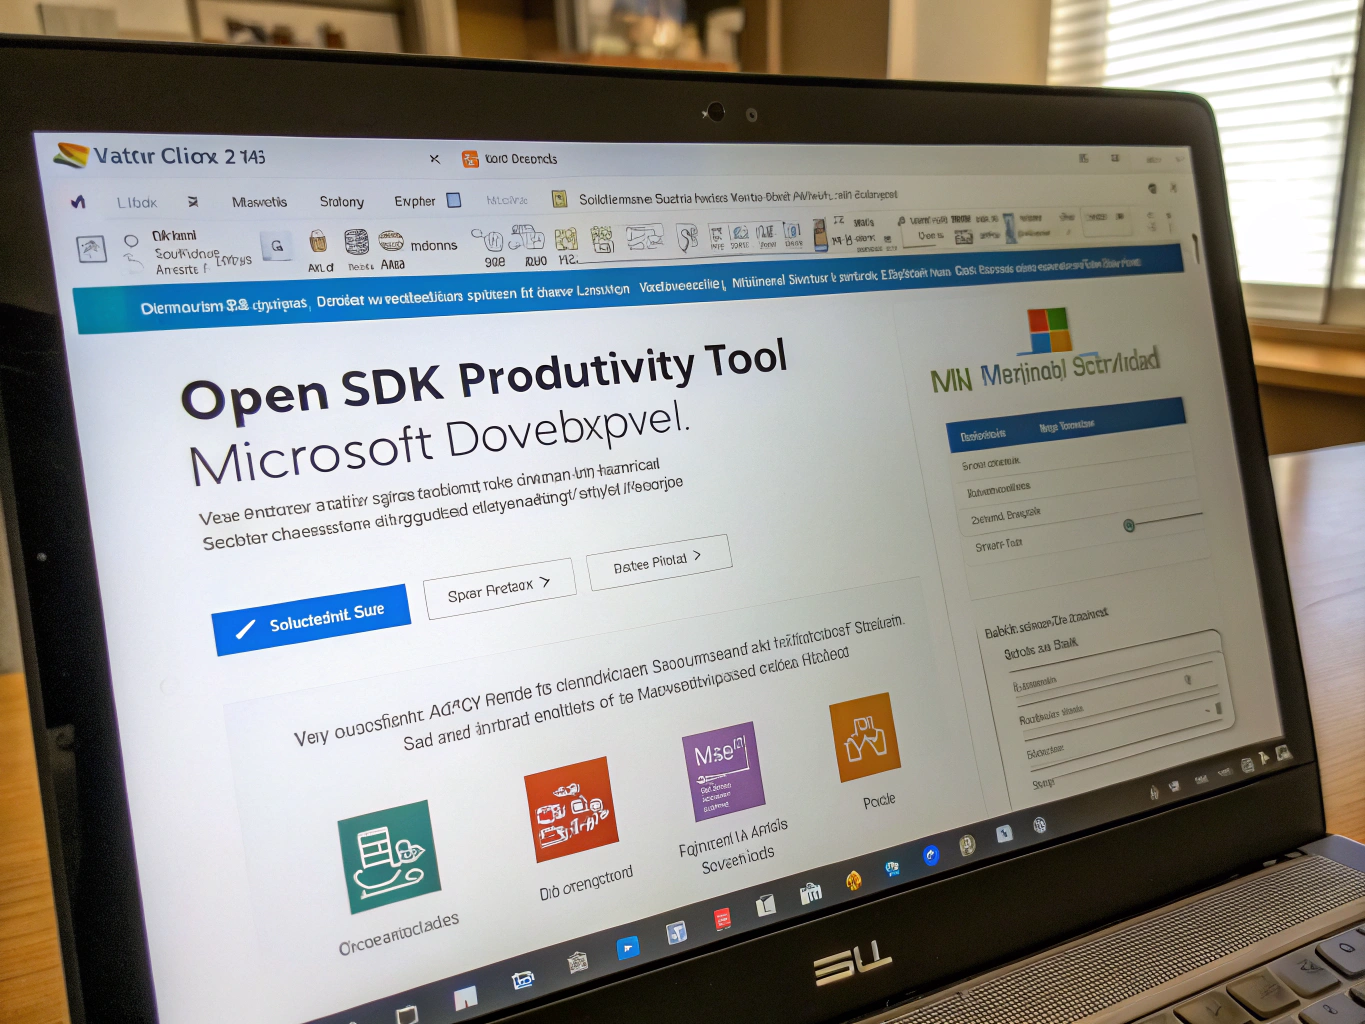Open the 'Enpher' menu

[414, 201]
